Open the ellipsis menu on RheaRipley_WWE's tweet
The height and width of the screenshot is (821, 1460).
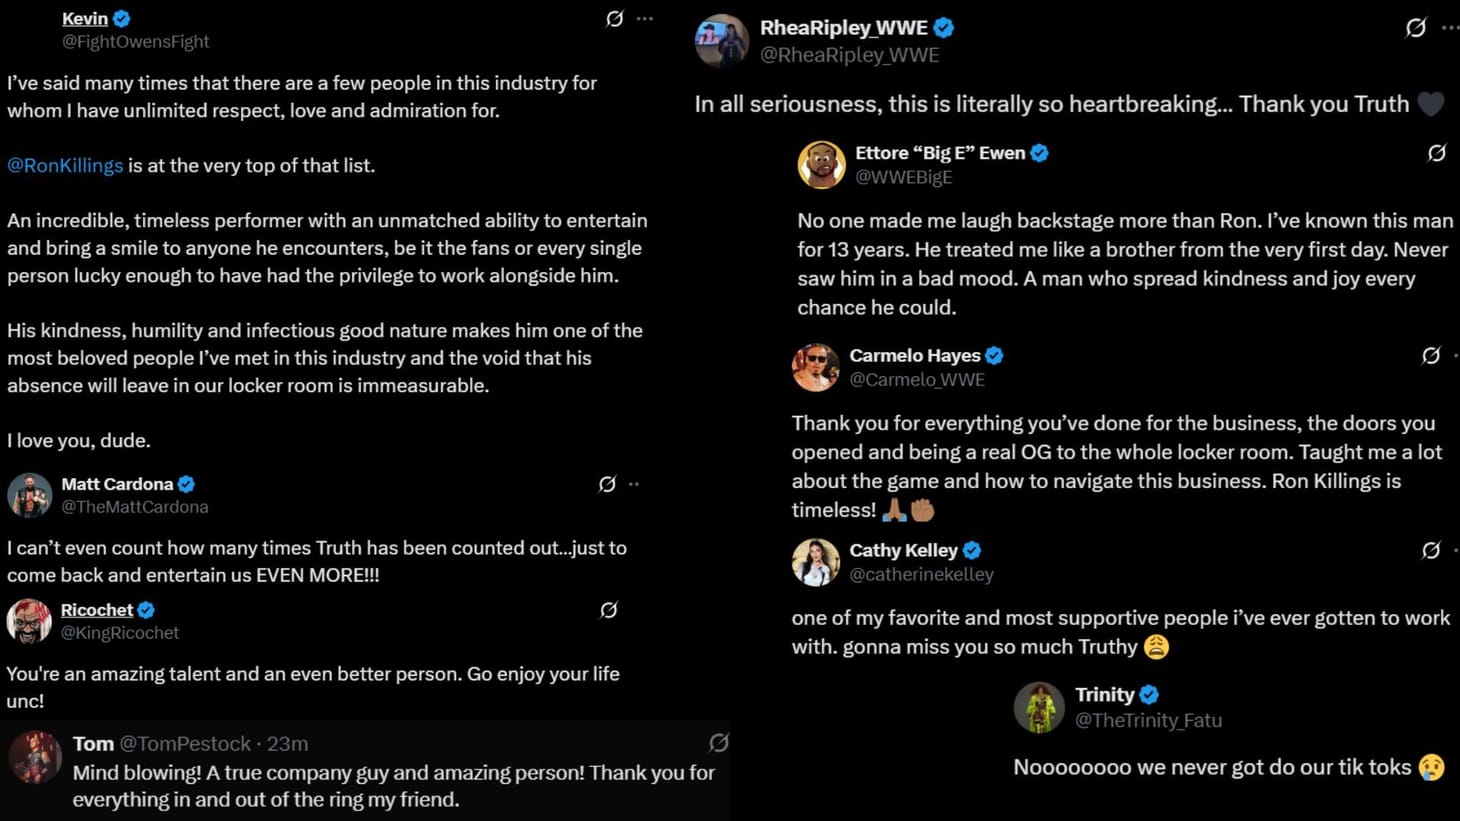click(1448, 28)
